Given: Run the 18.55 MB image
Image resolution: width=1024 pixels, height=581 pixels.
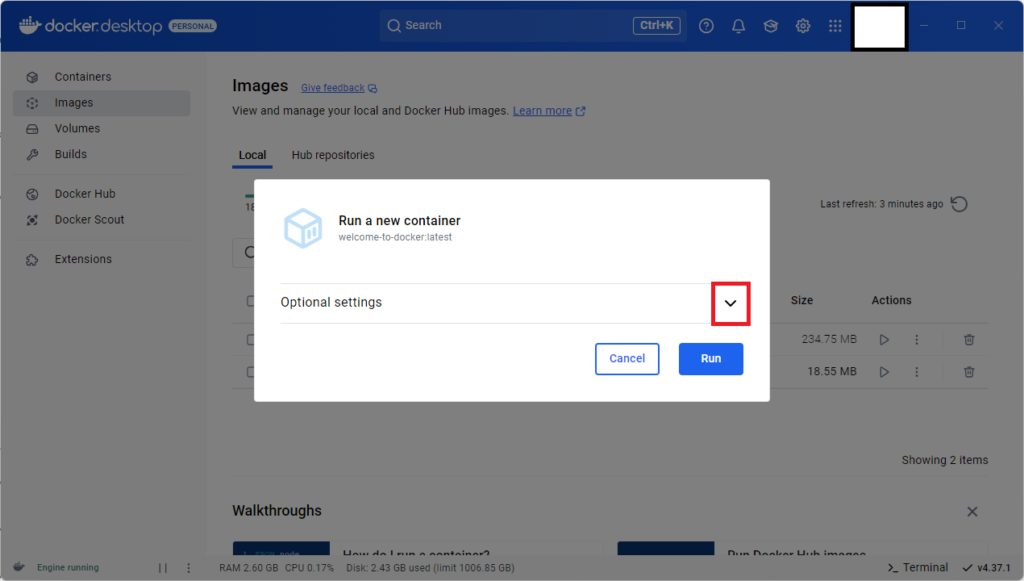Looking at the screenshot, I should 884,371.
